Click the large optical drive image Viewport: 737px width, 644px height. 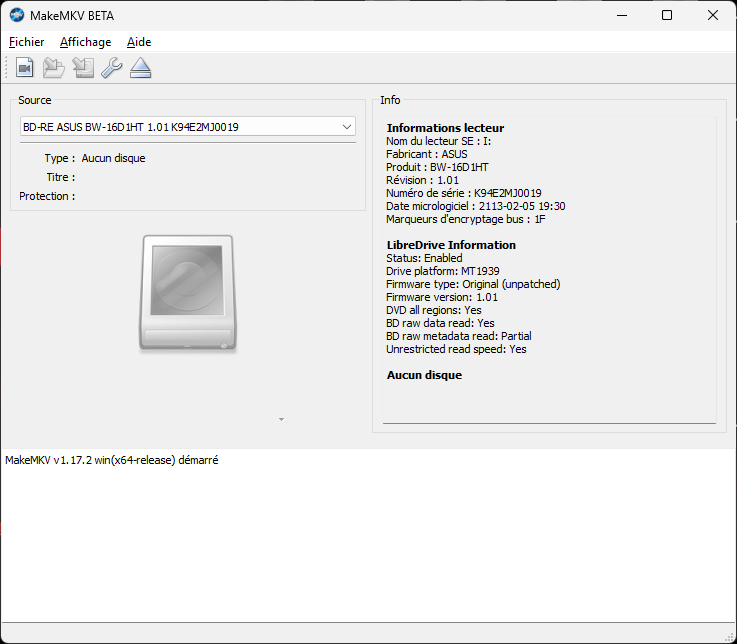click(x=188, y=292)
